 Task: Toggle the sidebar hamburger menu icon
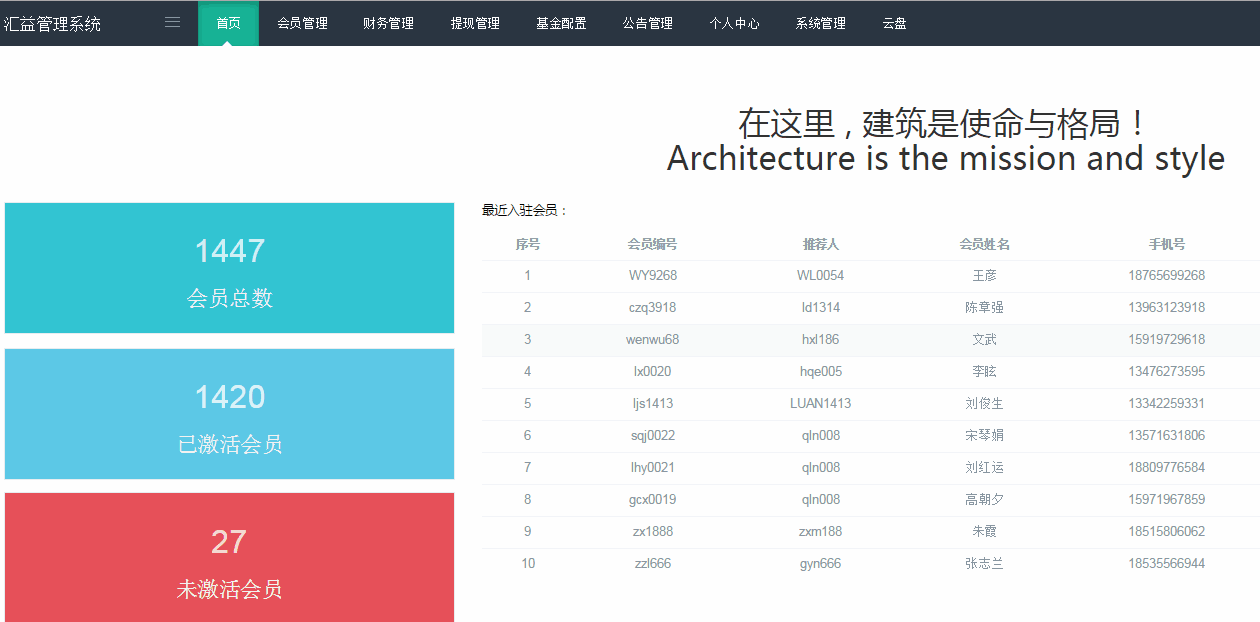pos(173,22)
